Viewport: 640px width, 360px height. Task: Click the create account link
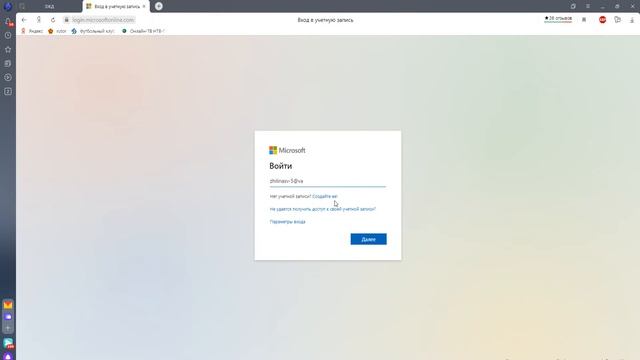[325, 196]
